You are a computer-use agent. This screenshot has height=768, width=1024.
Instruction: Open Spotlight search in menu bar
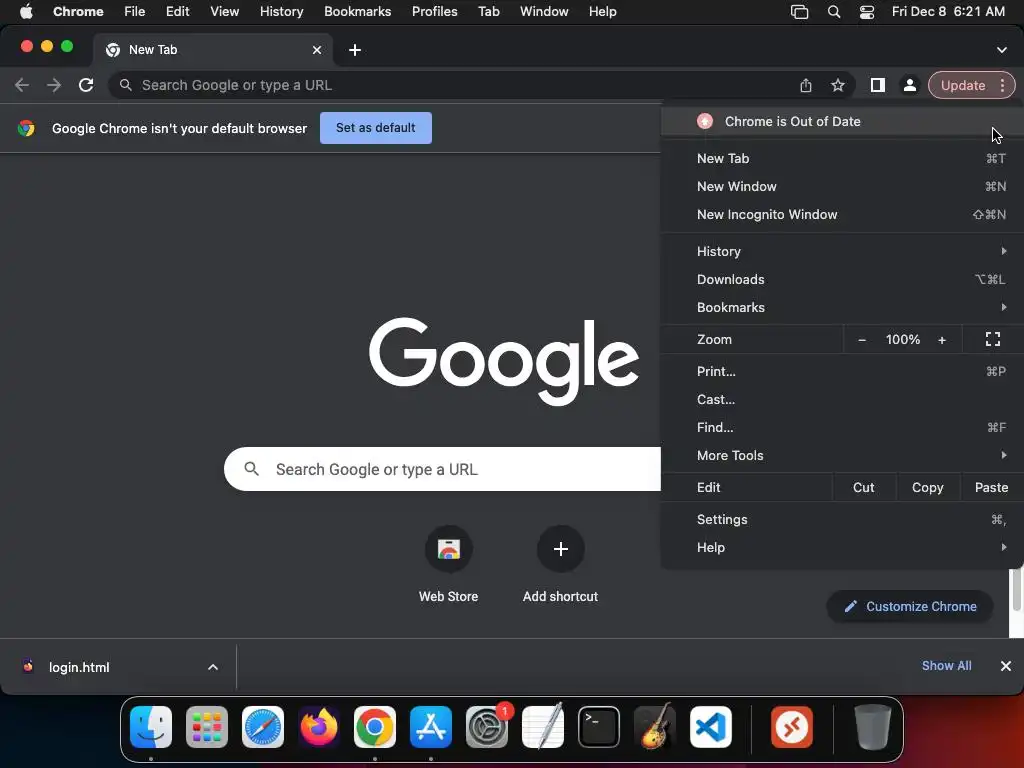click(x=834, y=12)
